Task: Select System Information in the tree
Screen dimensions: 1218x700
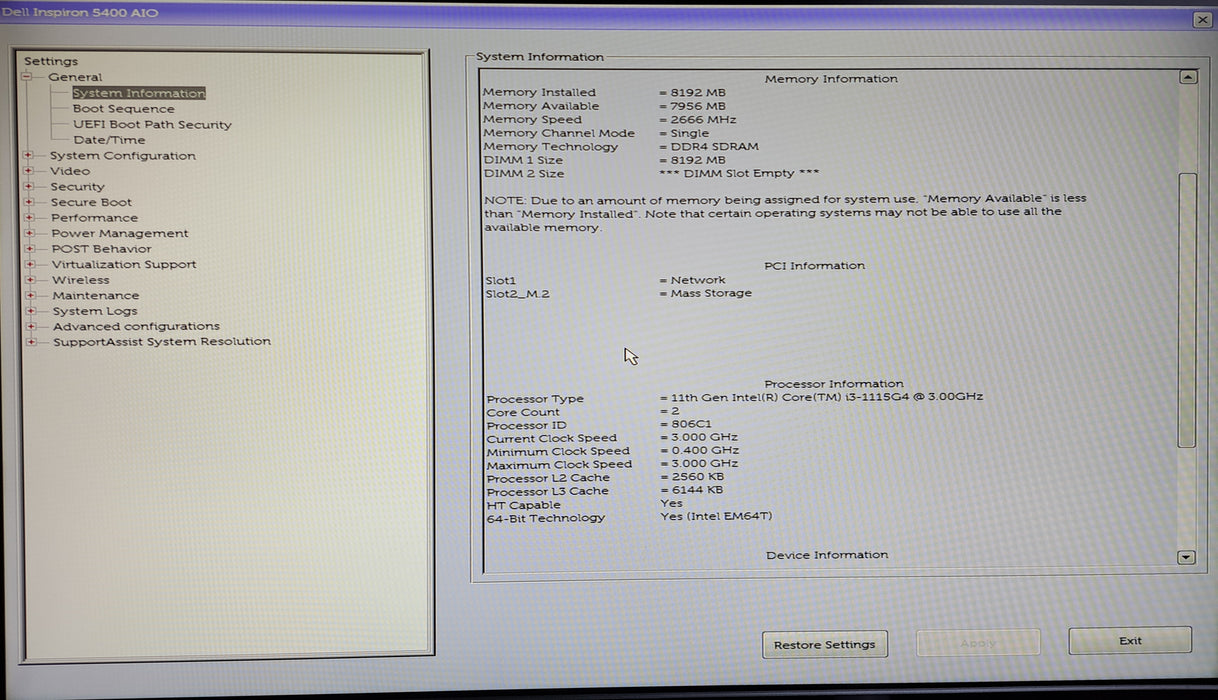Action: tap(139, 93)
